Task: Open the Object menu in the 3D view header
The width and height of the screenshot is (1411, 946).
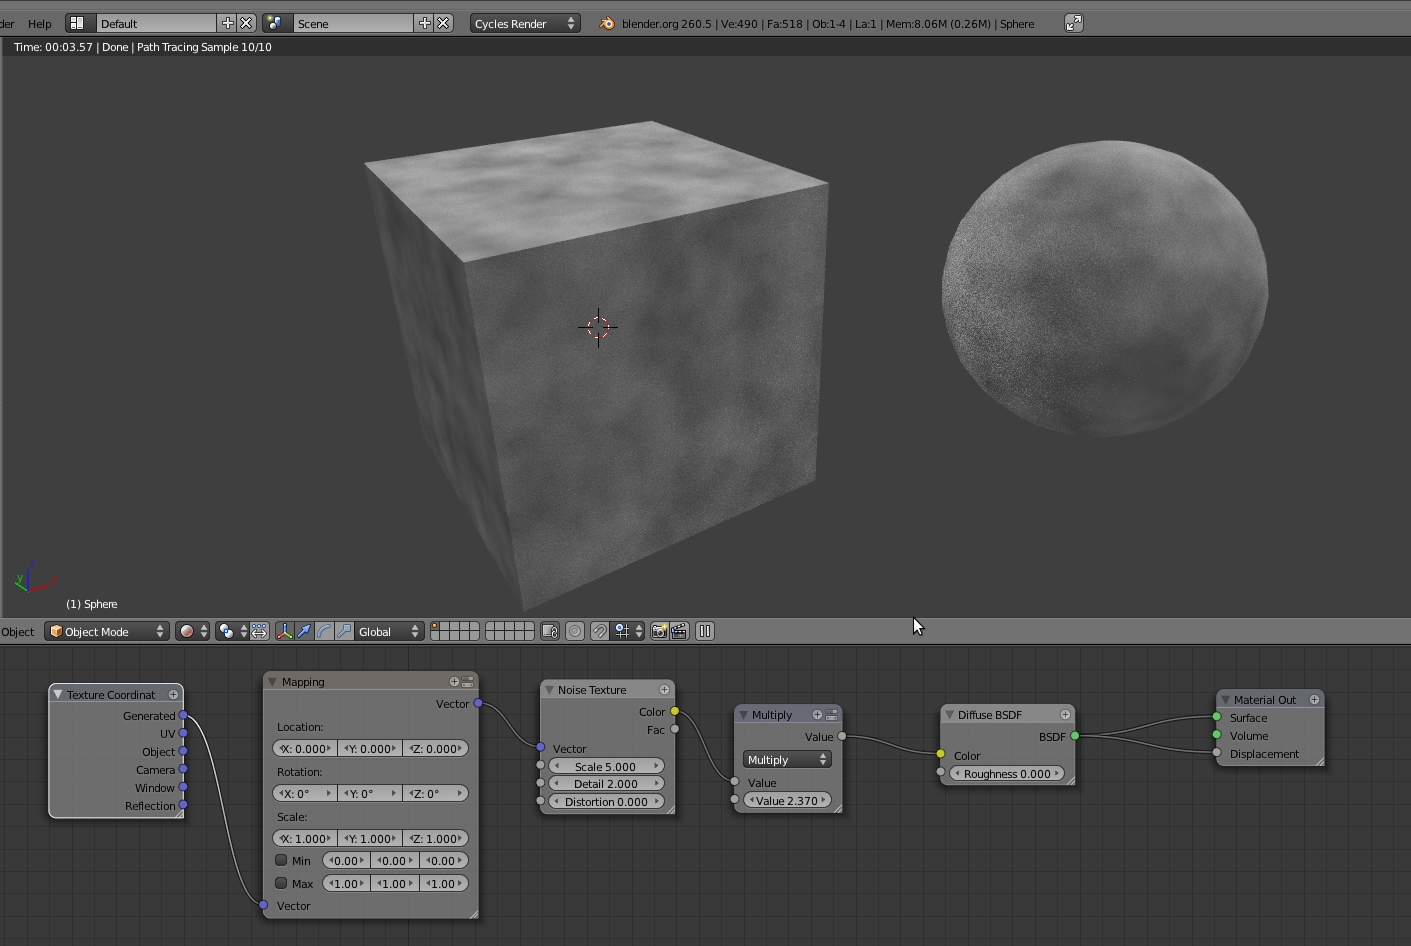Action: point(17,631)
